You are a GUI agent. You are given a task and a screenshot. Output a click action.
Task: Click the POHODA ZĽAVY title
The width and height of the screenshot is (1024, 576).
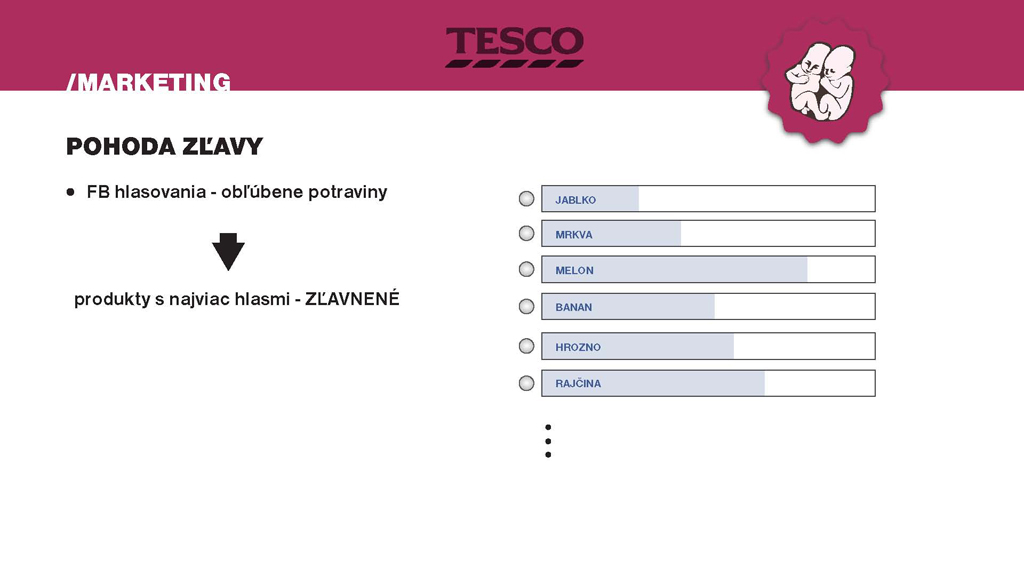pyautogui.click(x=164, y=147)
